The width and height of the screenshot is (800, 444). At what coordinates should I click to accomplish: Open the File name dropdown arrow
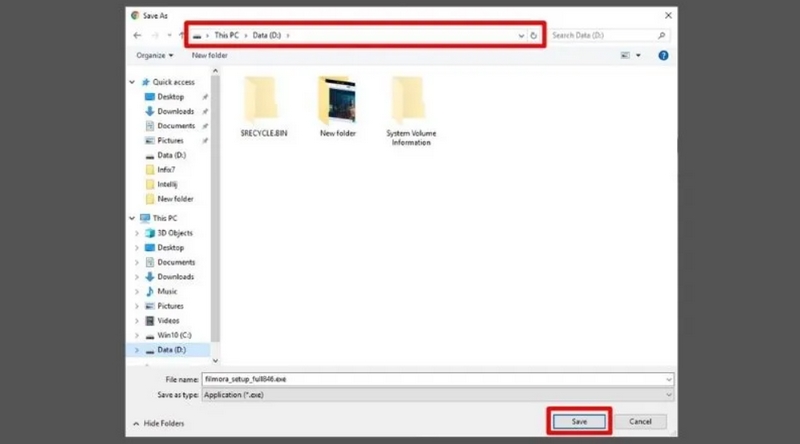pos(668,379)
